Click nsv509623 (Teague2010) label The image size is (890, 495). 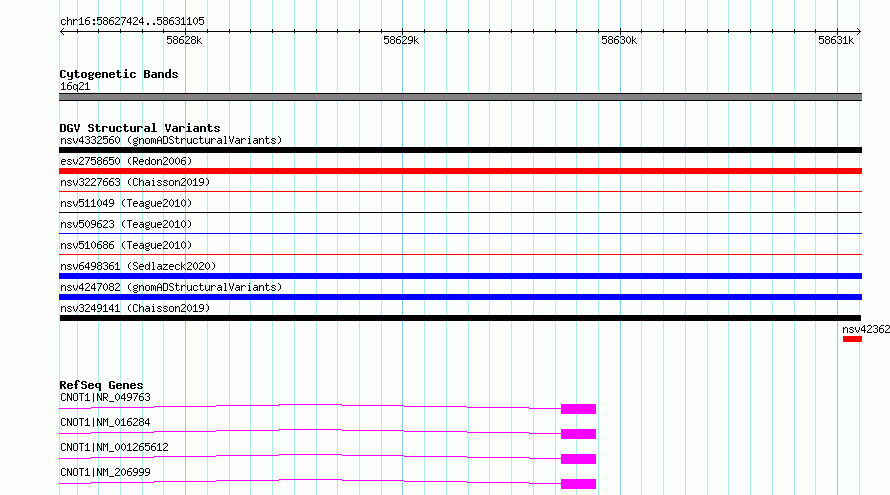pyautogui.click(x=126, y=224)
